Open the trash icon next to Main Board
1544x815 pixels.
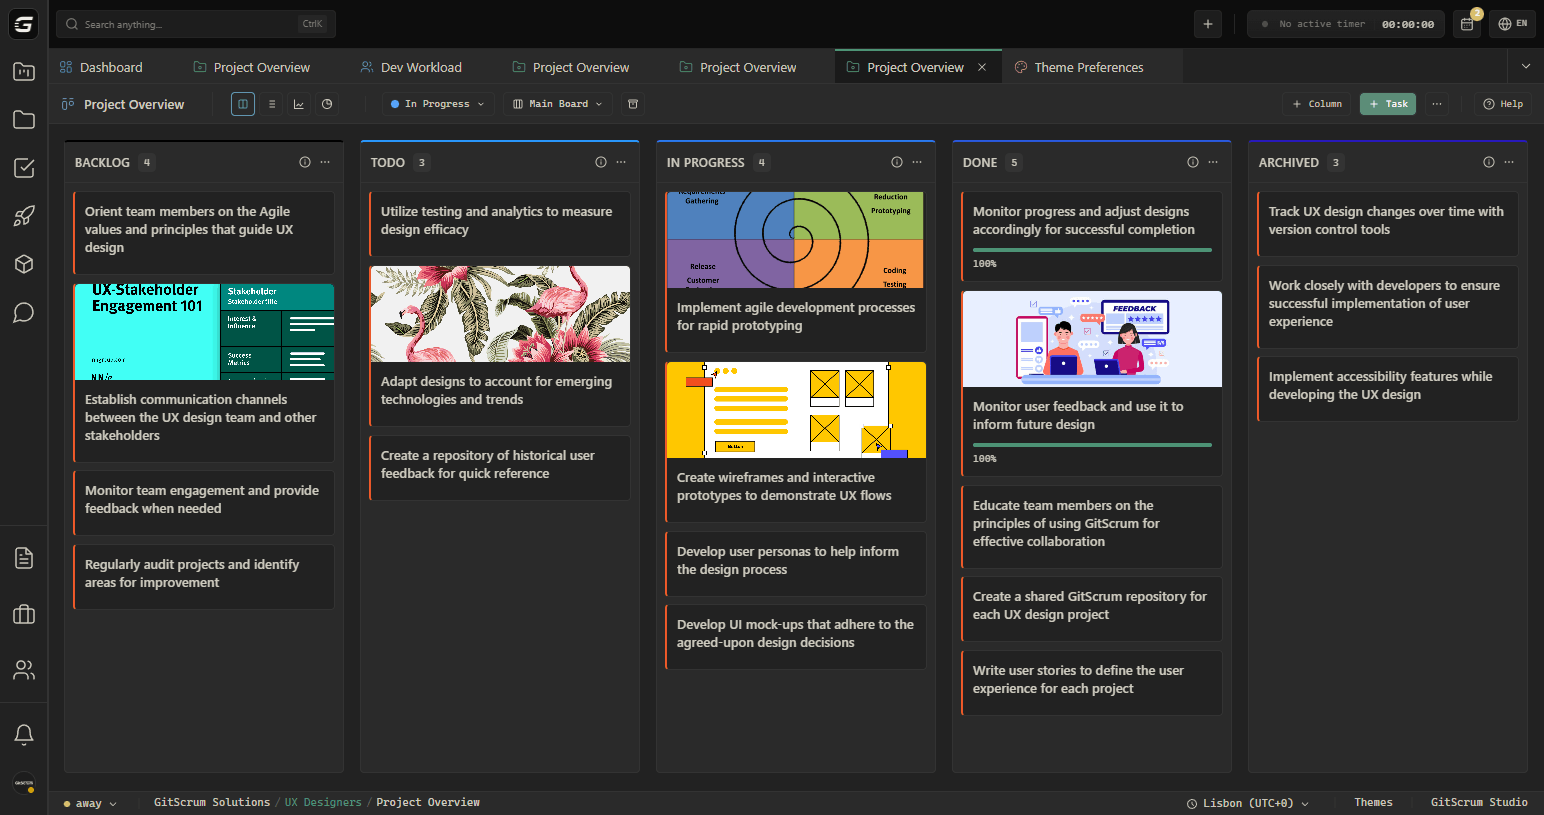tap(632, 103)
